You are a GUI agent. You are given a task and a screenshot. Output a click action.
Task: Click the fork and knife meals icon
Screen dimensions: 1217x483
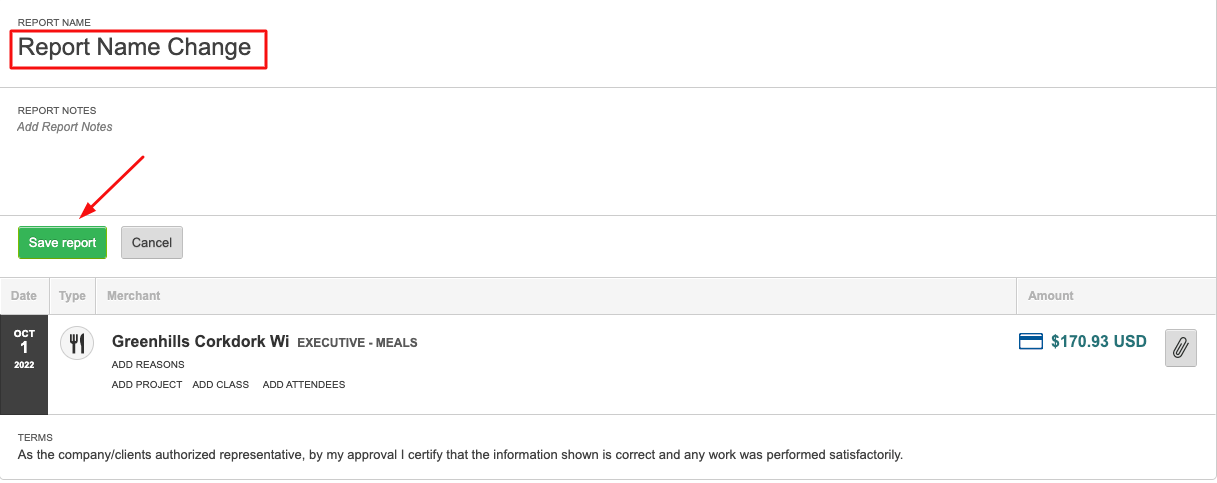point(77,343)
